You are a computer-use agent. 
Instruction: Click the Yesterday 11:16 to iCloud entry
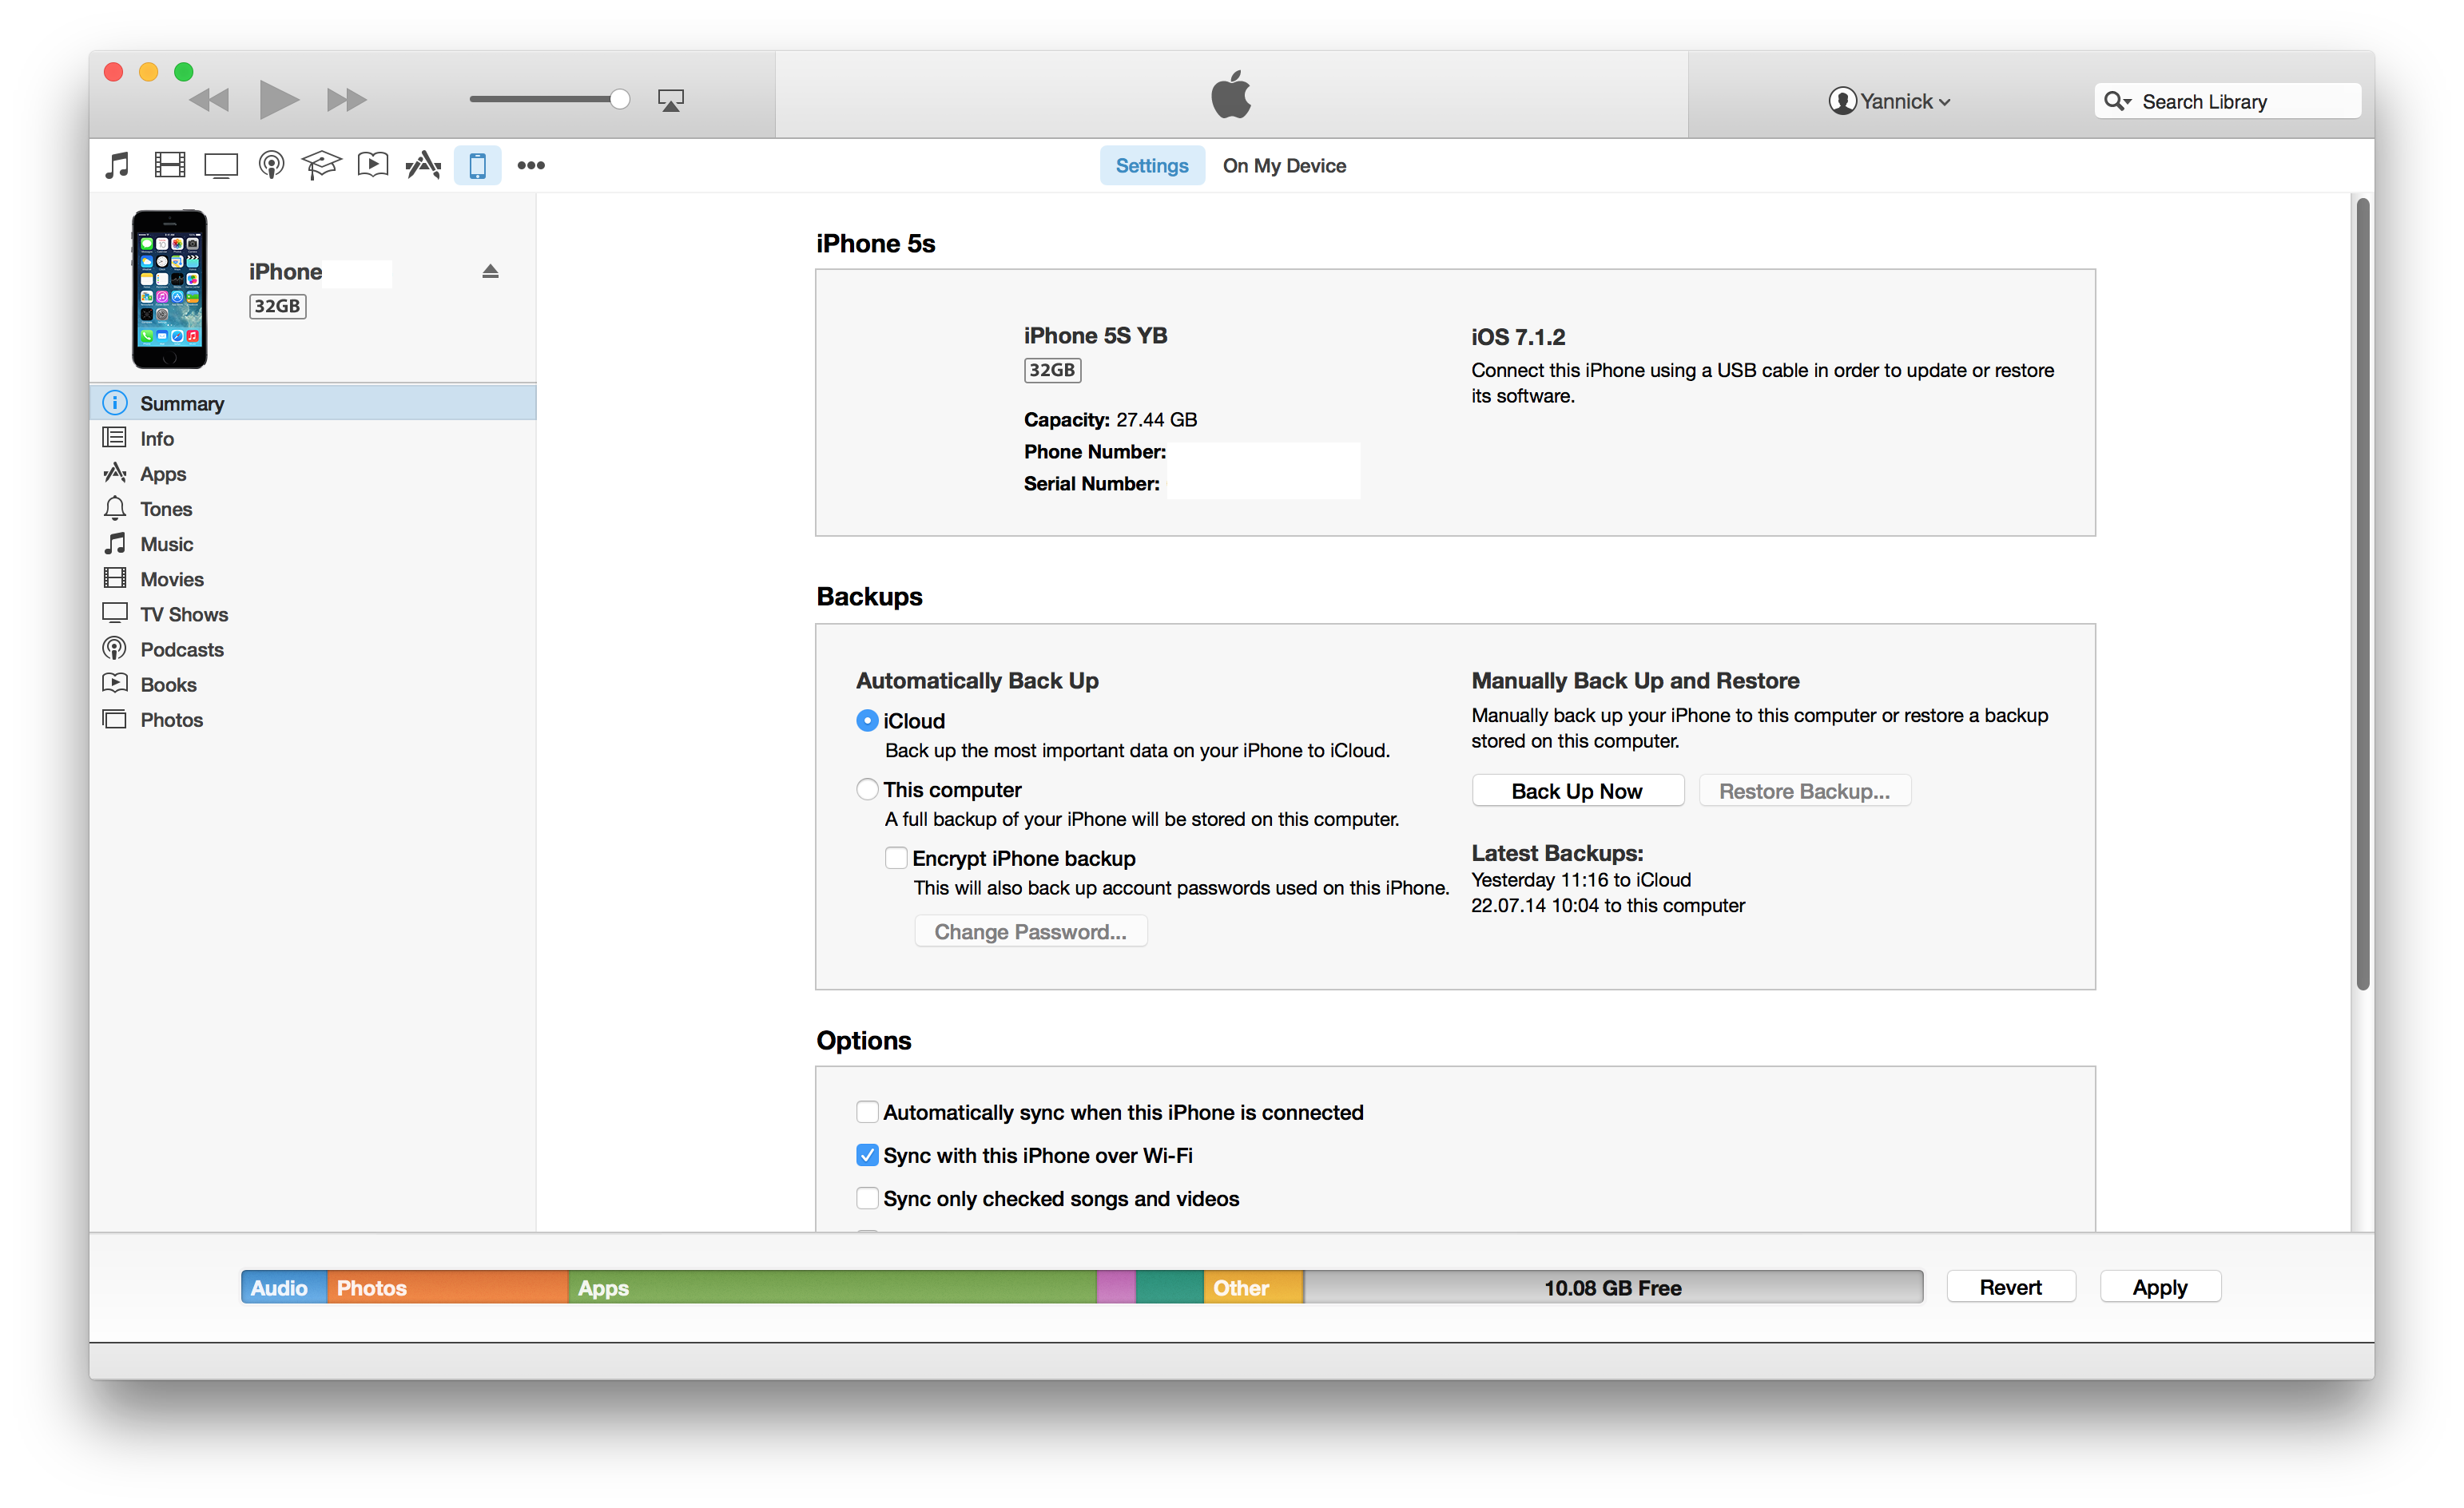pyautogui.click(x=1581, y=879)
